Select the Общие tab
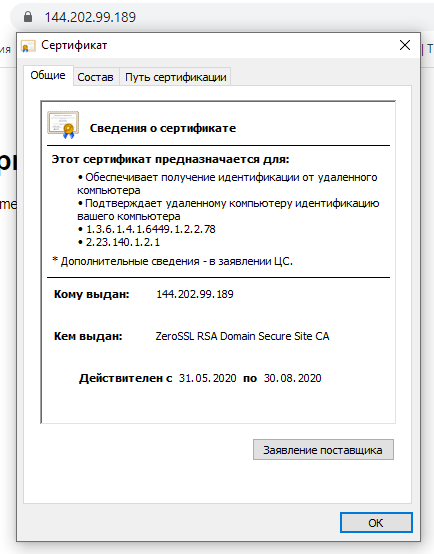Screen dimensions: 434x554 48,75
